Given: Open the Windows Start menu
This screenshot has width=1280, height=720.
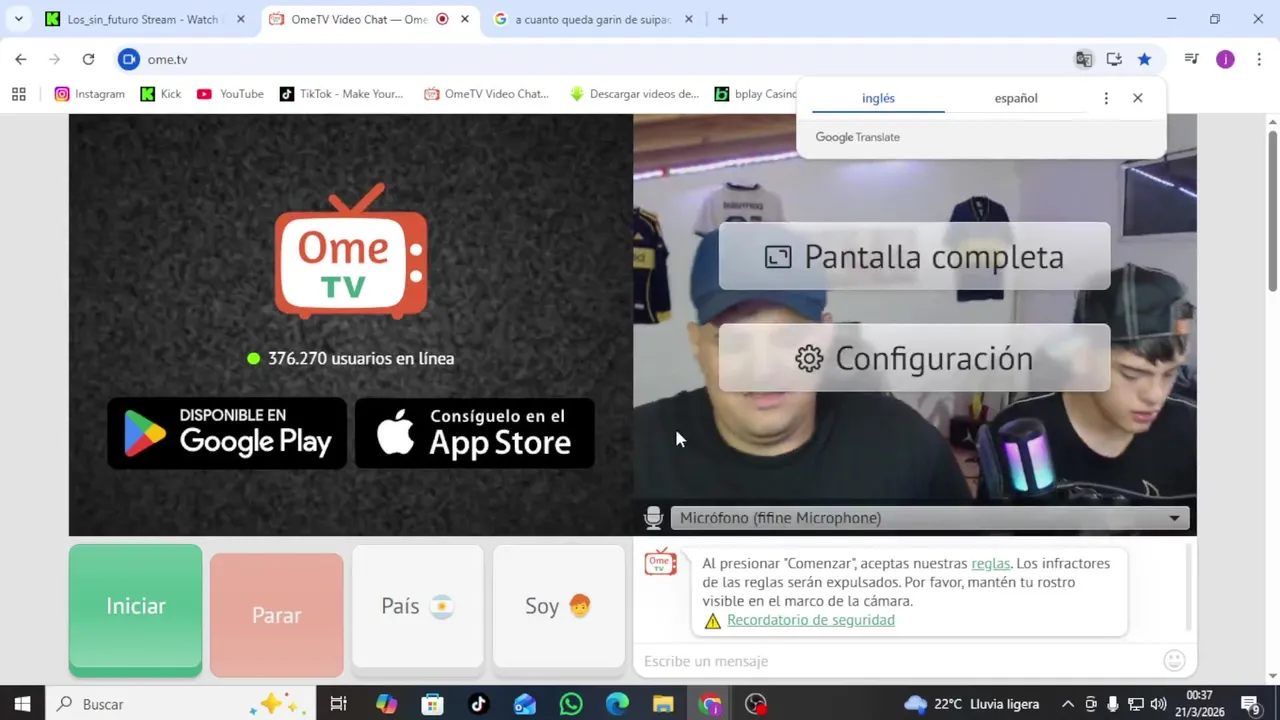Looking at the screenshot, I should (x=22, y=704).
